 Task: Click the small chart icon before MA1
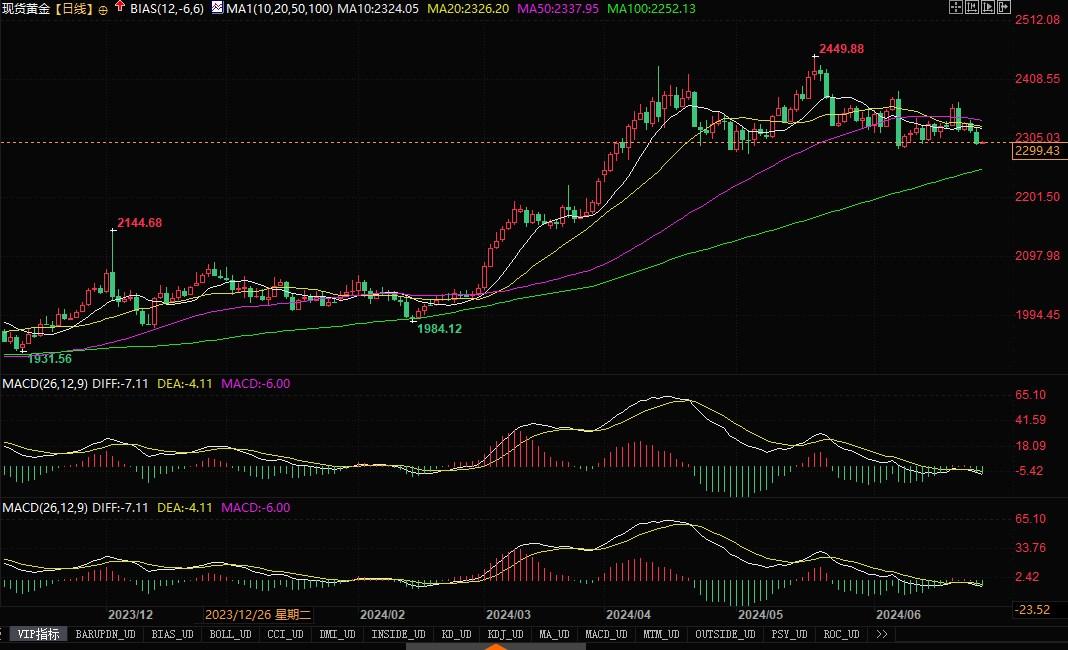(x=217, y=8)
